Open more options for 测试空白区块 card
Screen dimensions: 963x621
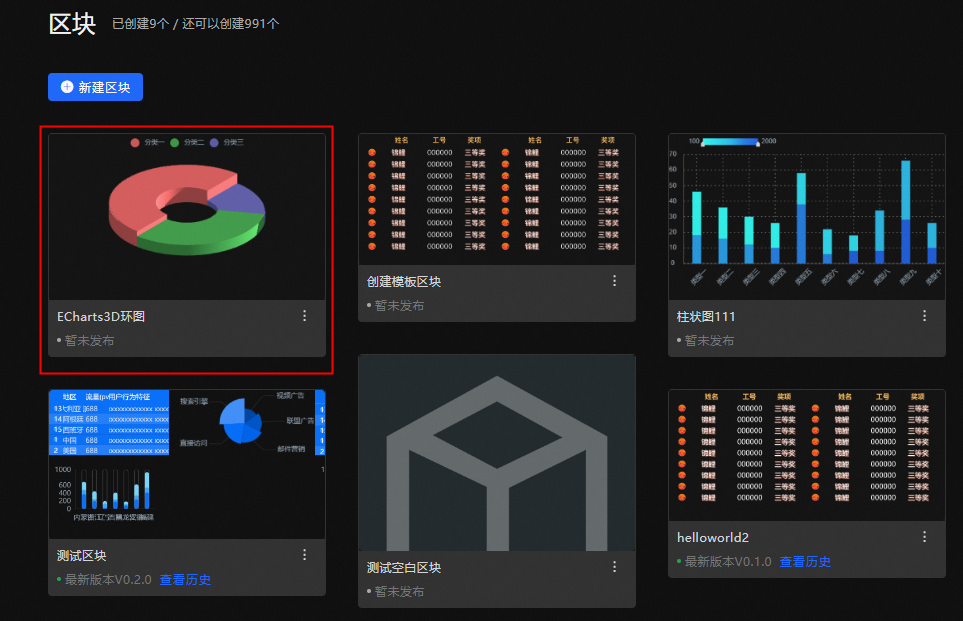(615, 567)
